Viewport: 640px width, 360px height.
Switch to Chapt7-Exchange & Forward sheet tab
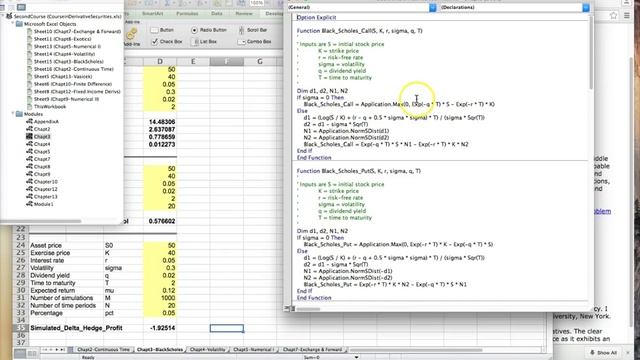coord(312,350)
